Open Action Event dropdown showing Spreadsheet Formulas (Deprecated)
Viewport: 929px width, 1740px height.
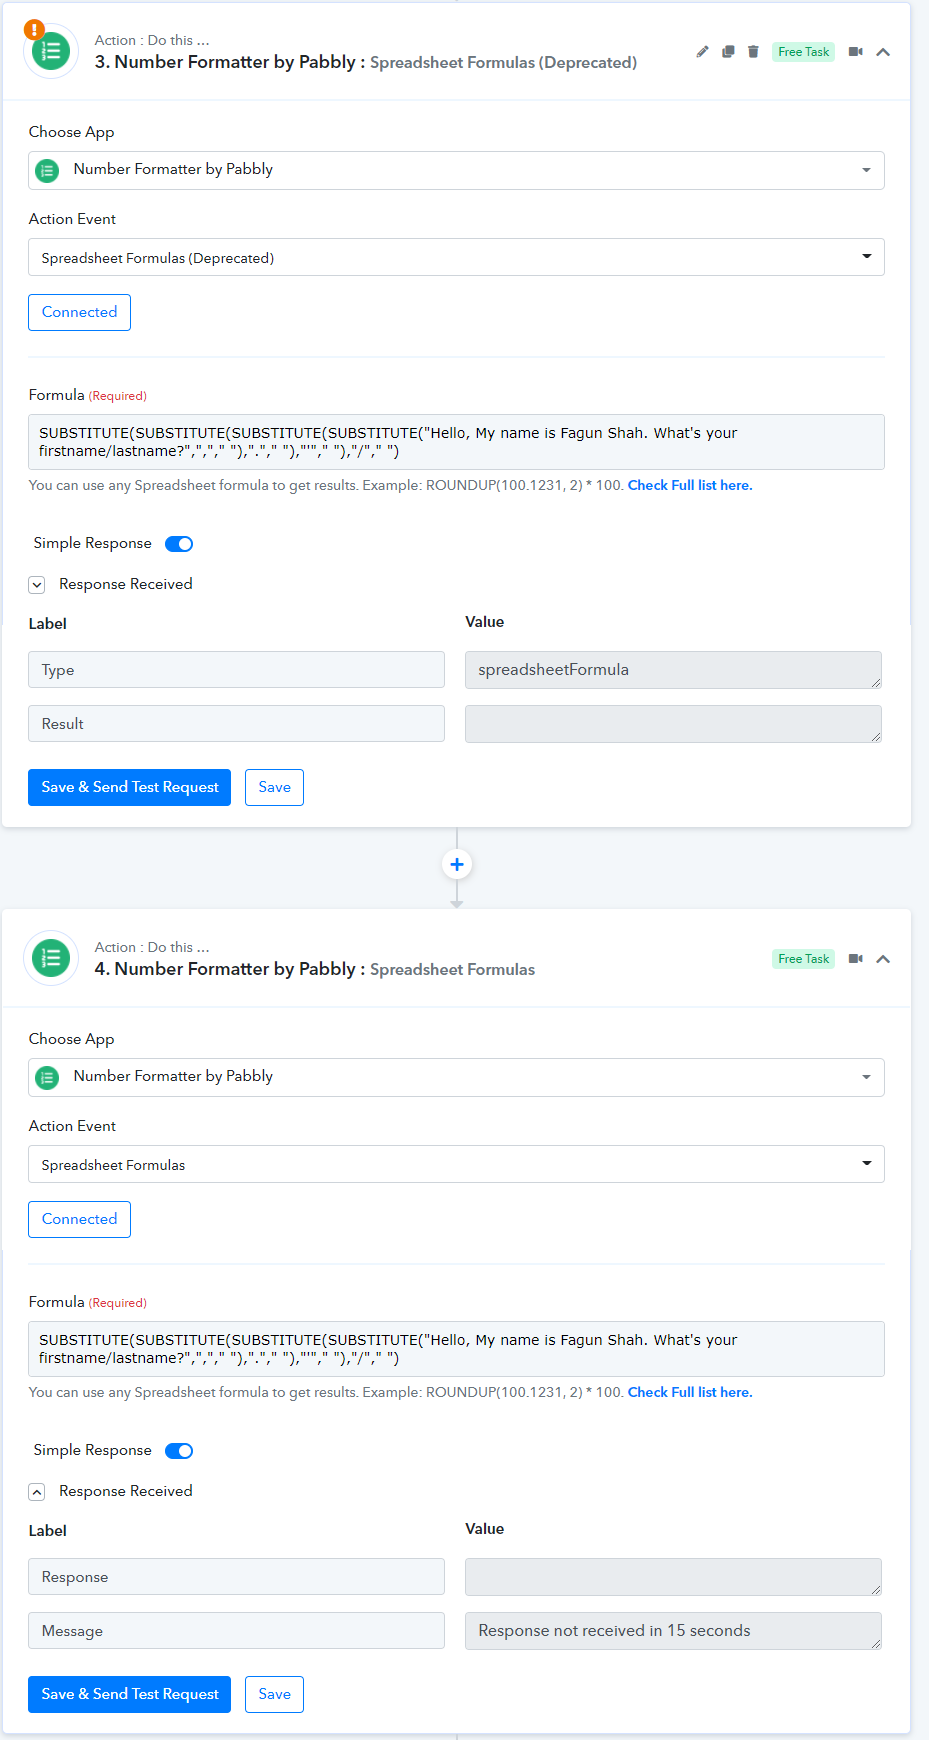tap(456, 257)
